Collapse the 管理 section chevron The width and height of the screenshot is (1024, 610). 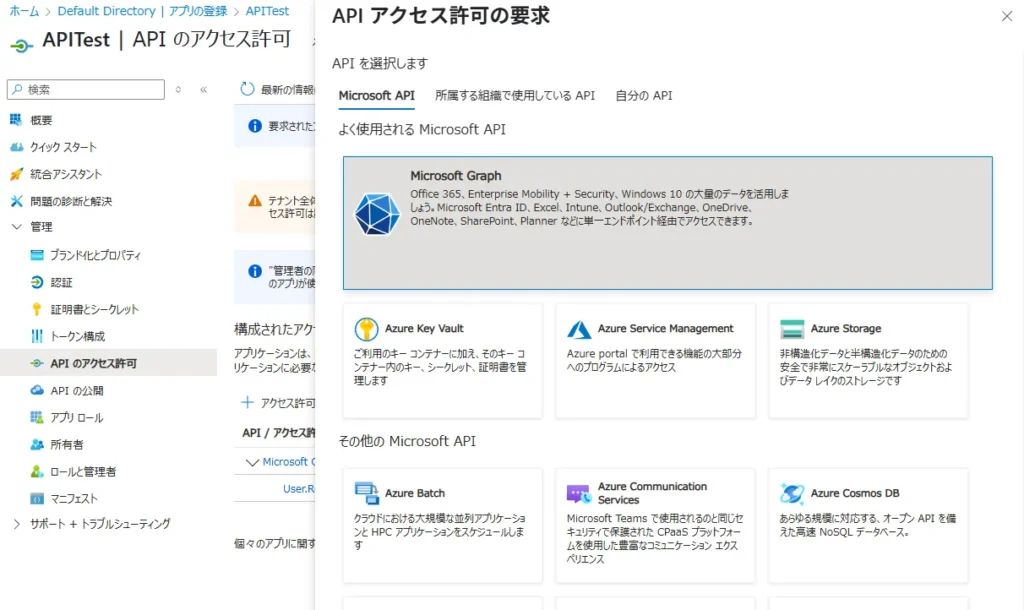[x=16, y=227]
